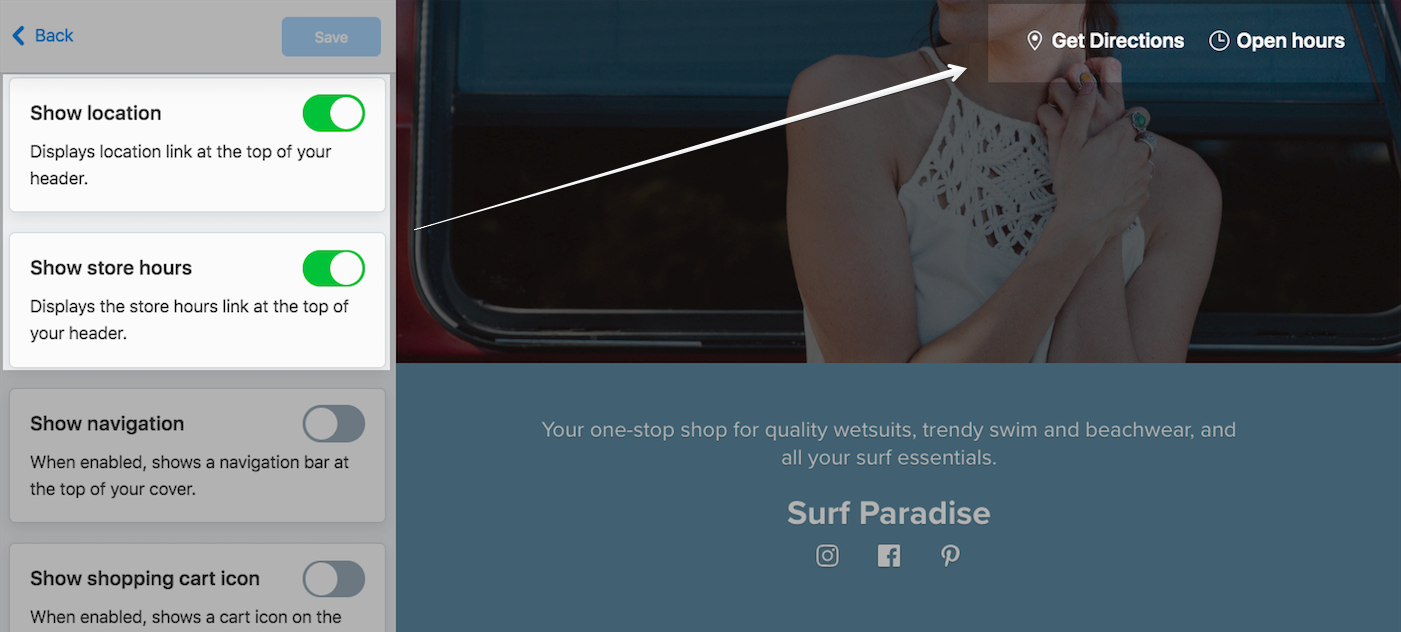Select the Show store hours settings card
Image resolution: width=1401 pixels, height=632 pixels.
[x=197, y=300]
